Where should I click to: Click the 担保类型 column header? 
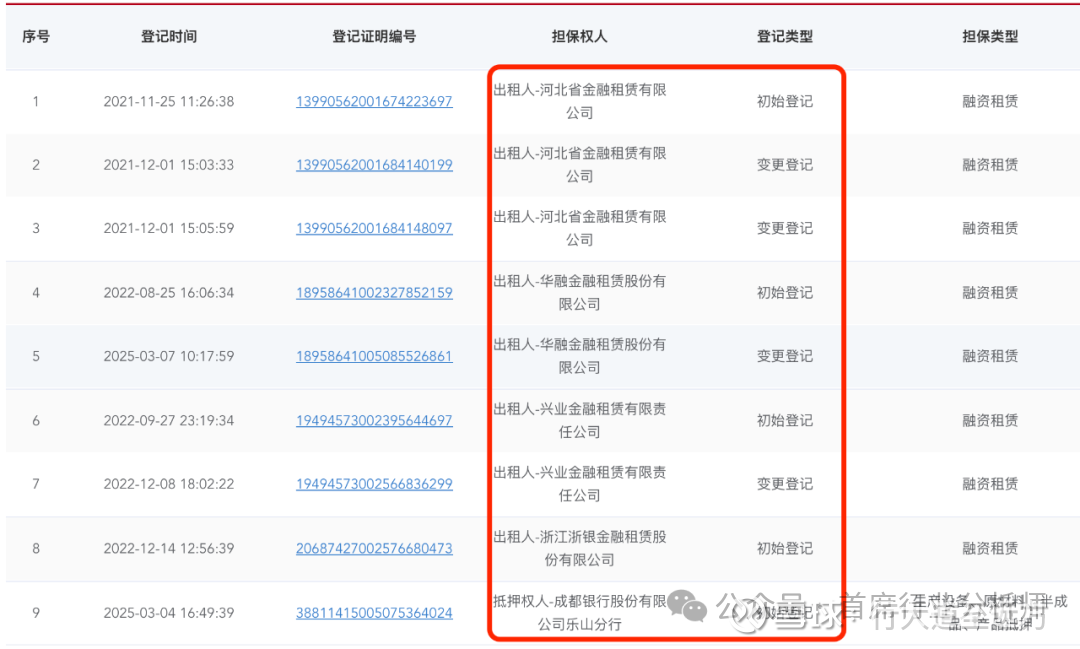(x=990, y=37)
